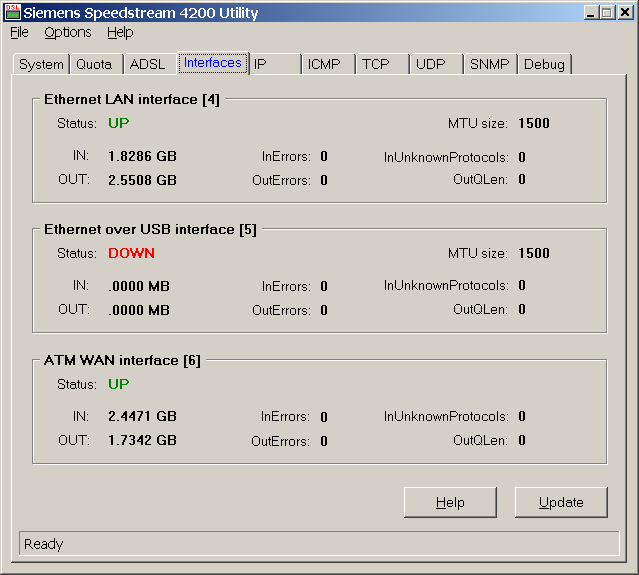Click the 1.8286 GB IN value

tap(142, 156)
